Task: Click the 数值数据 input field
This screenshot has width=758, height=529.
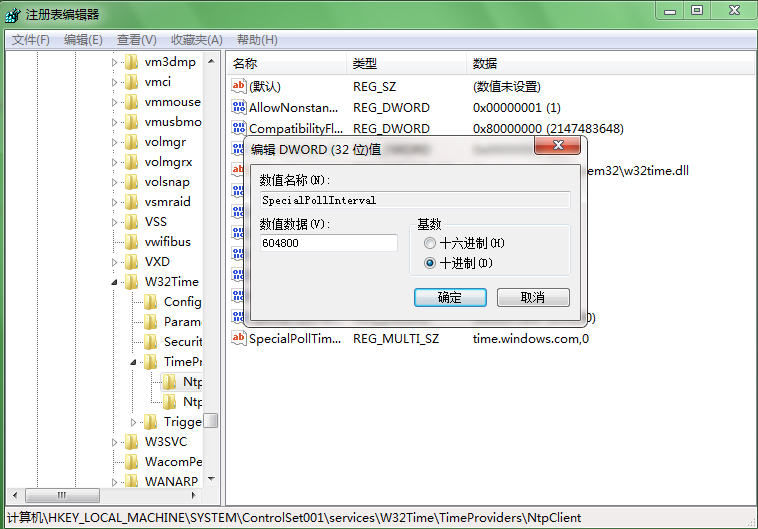Action: pos(328,243)
